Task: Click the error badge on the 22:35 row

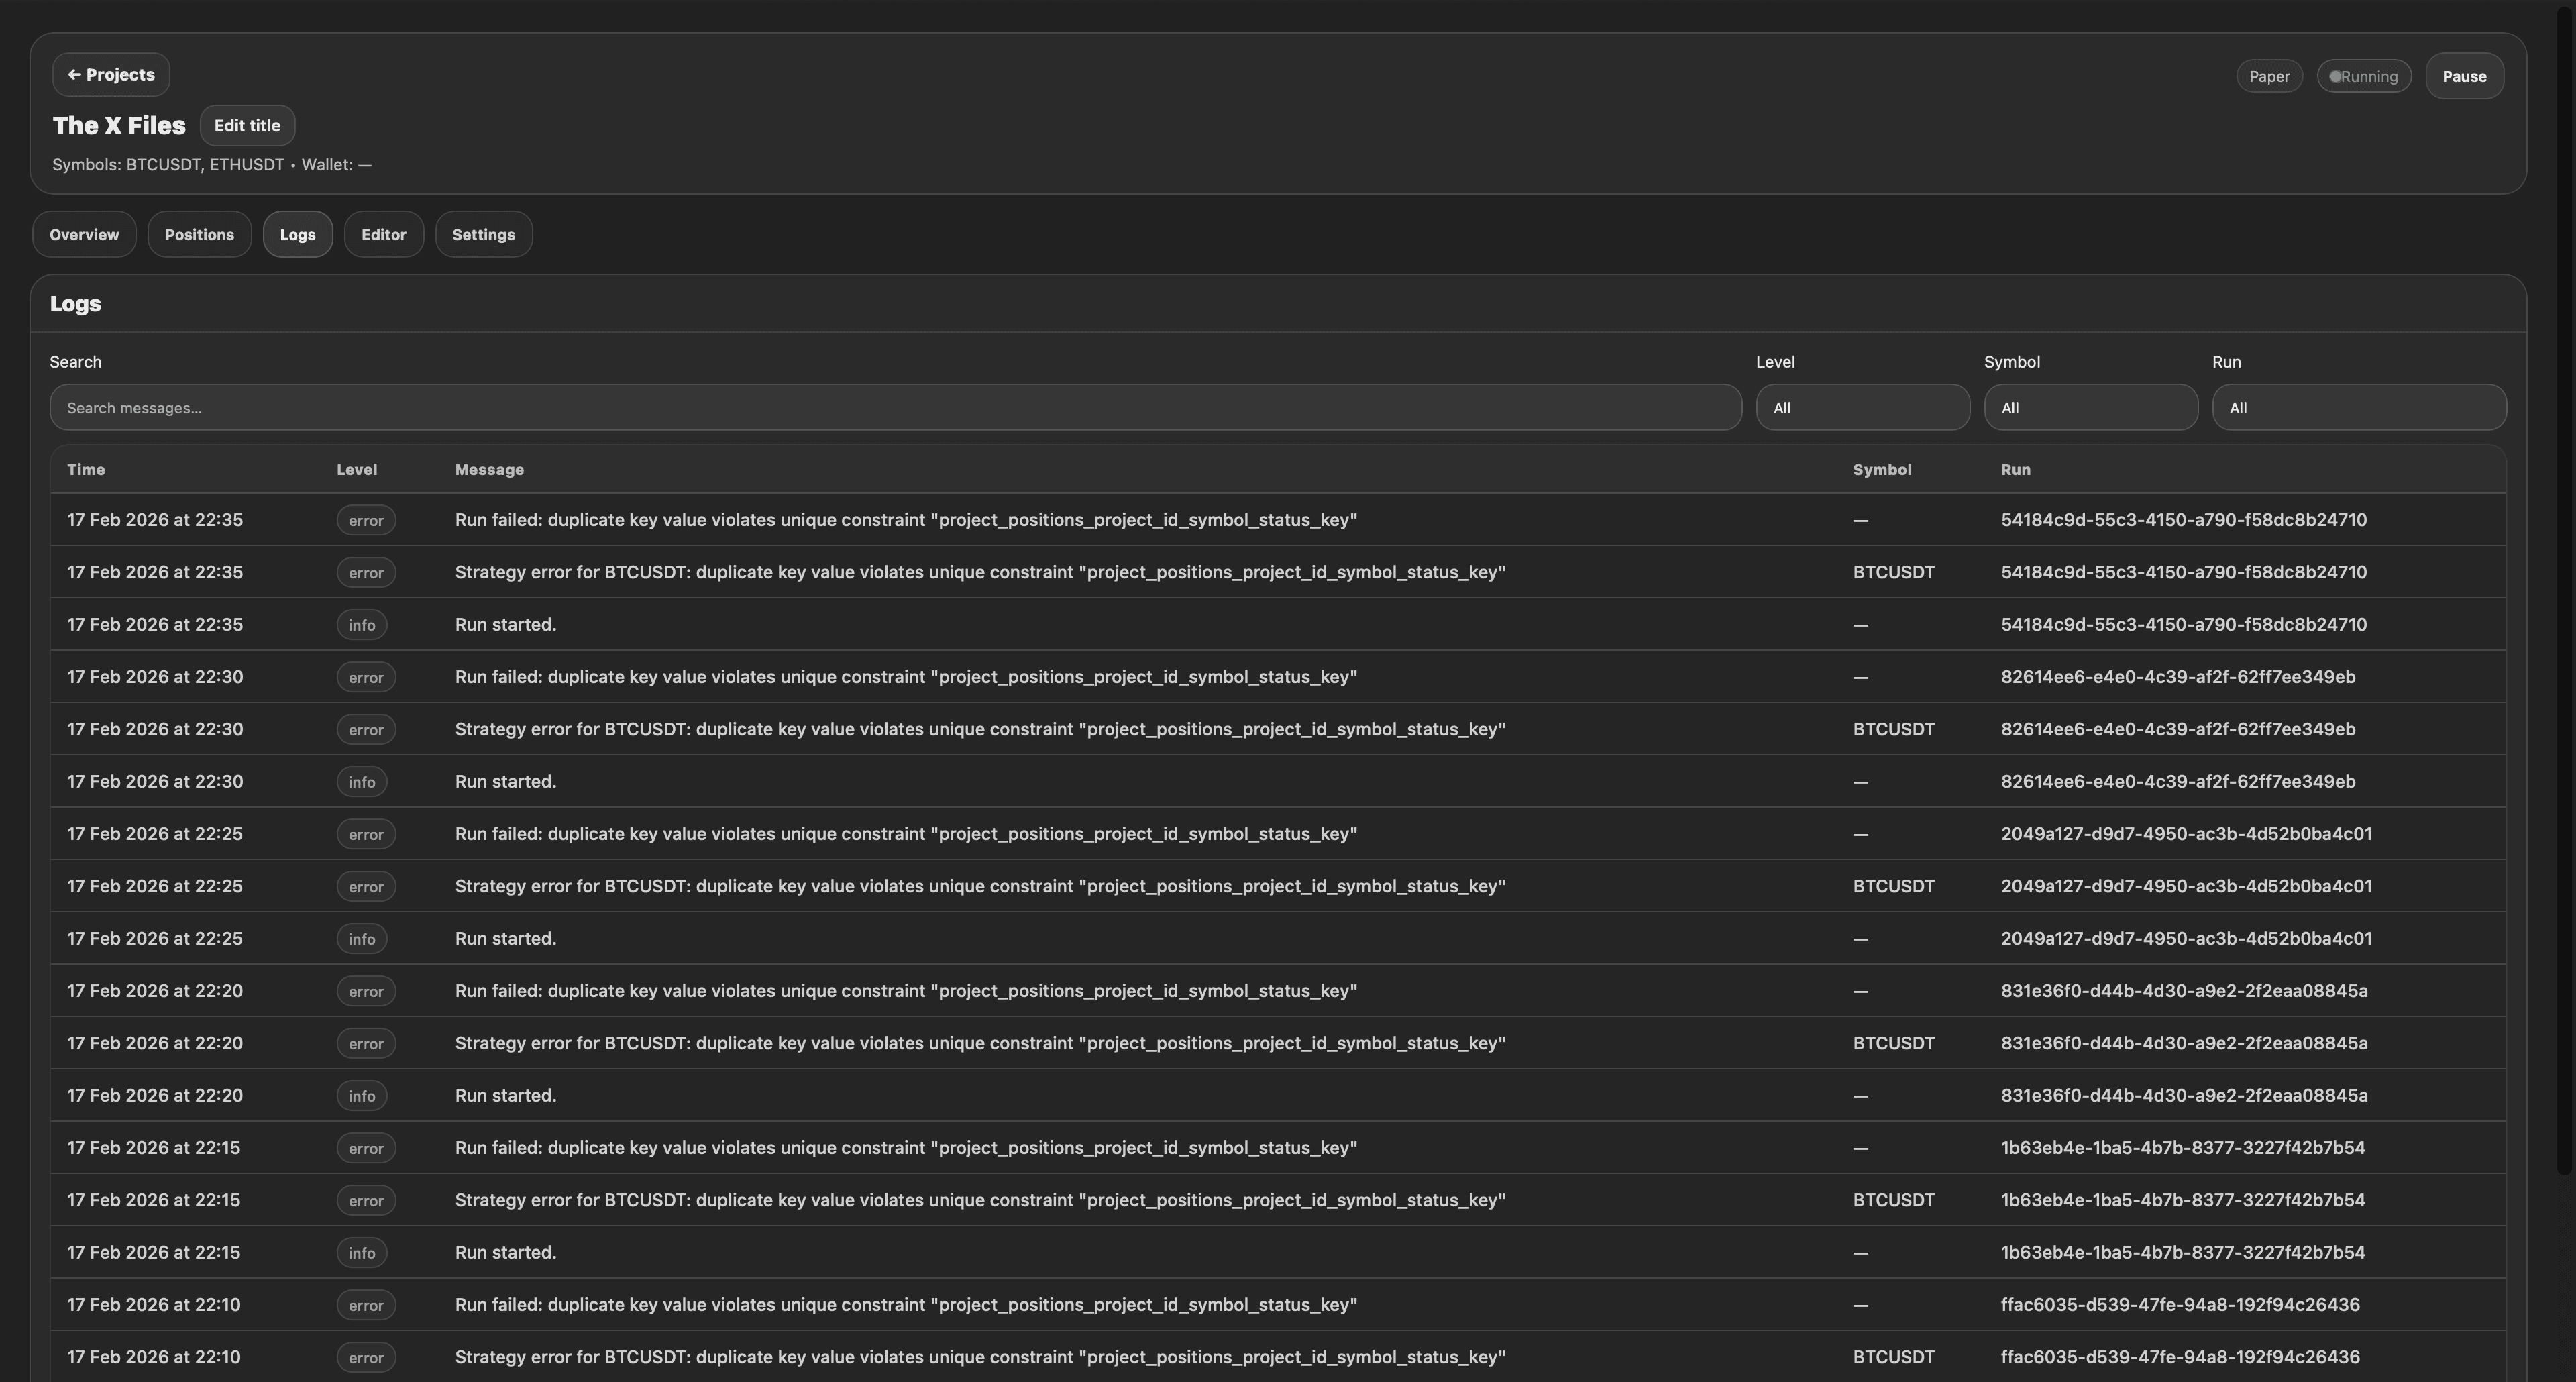Action: pyautogui.click(x=365, y=520)
